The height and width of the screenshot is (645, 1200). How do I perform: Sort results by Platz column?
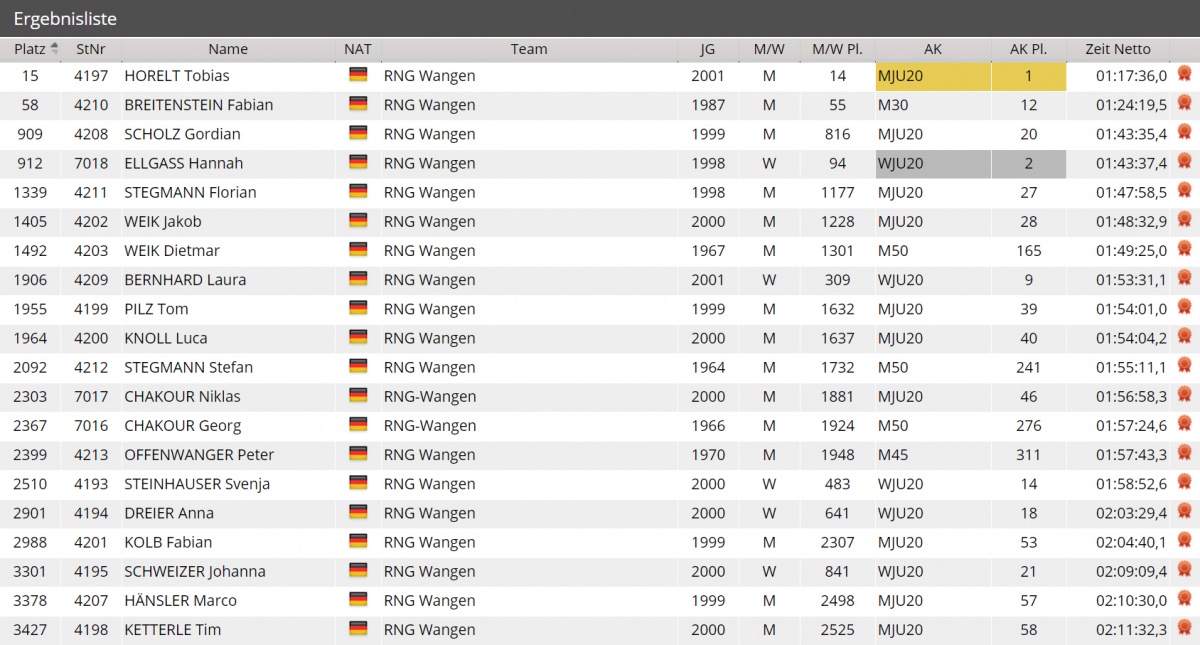pos(35,49)
